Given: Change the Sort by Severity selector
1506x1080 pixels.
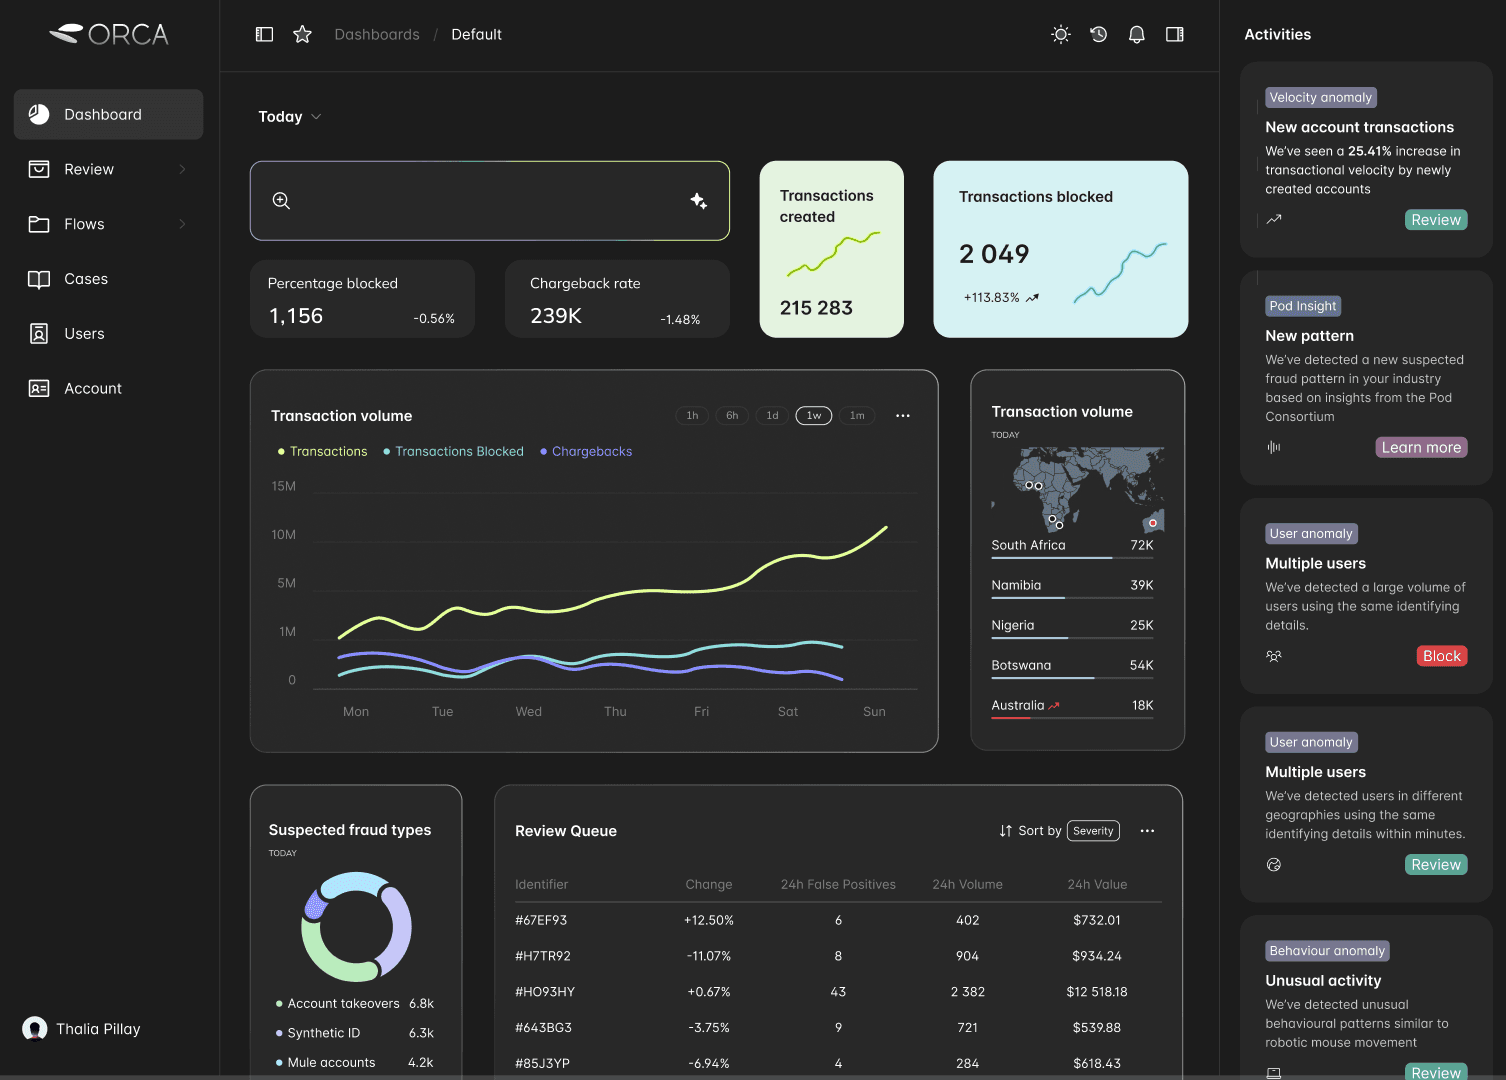Looking at the screenshot, I should click(x=1093, y=831).
